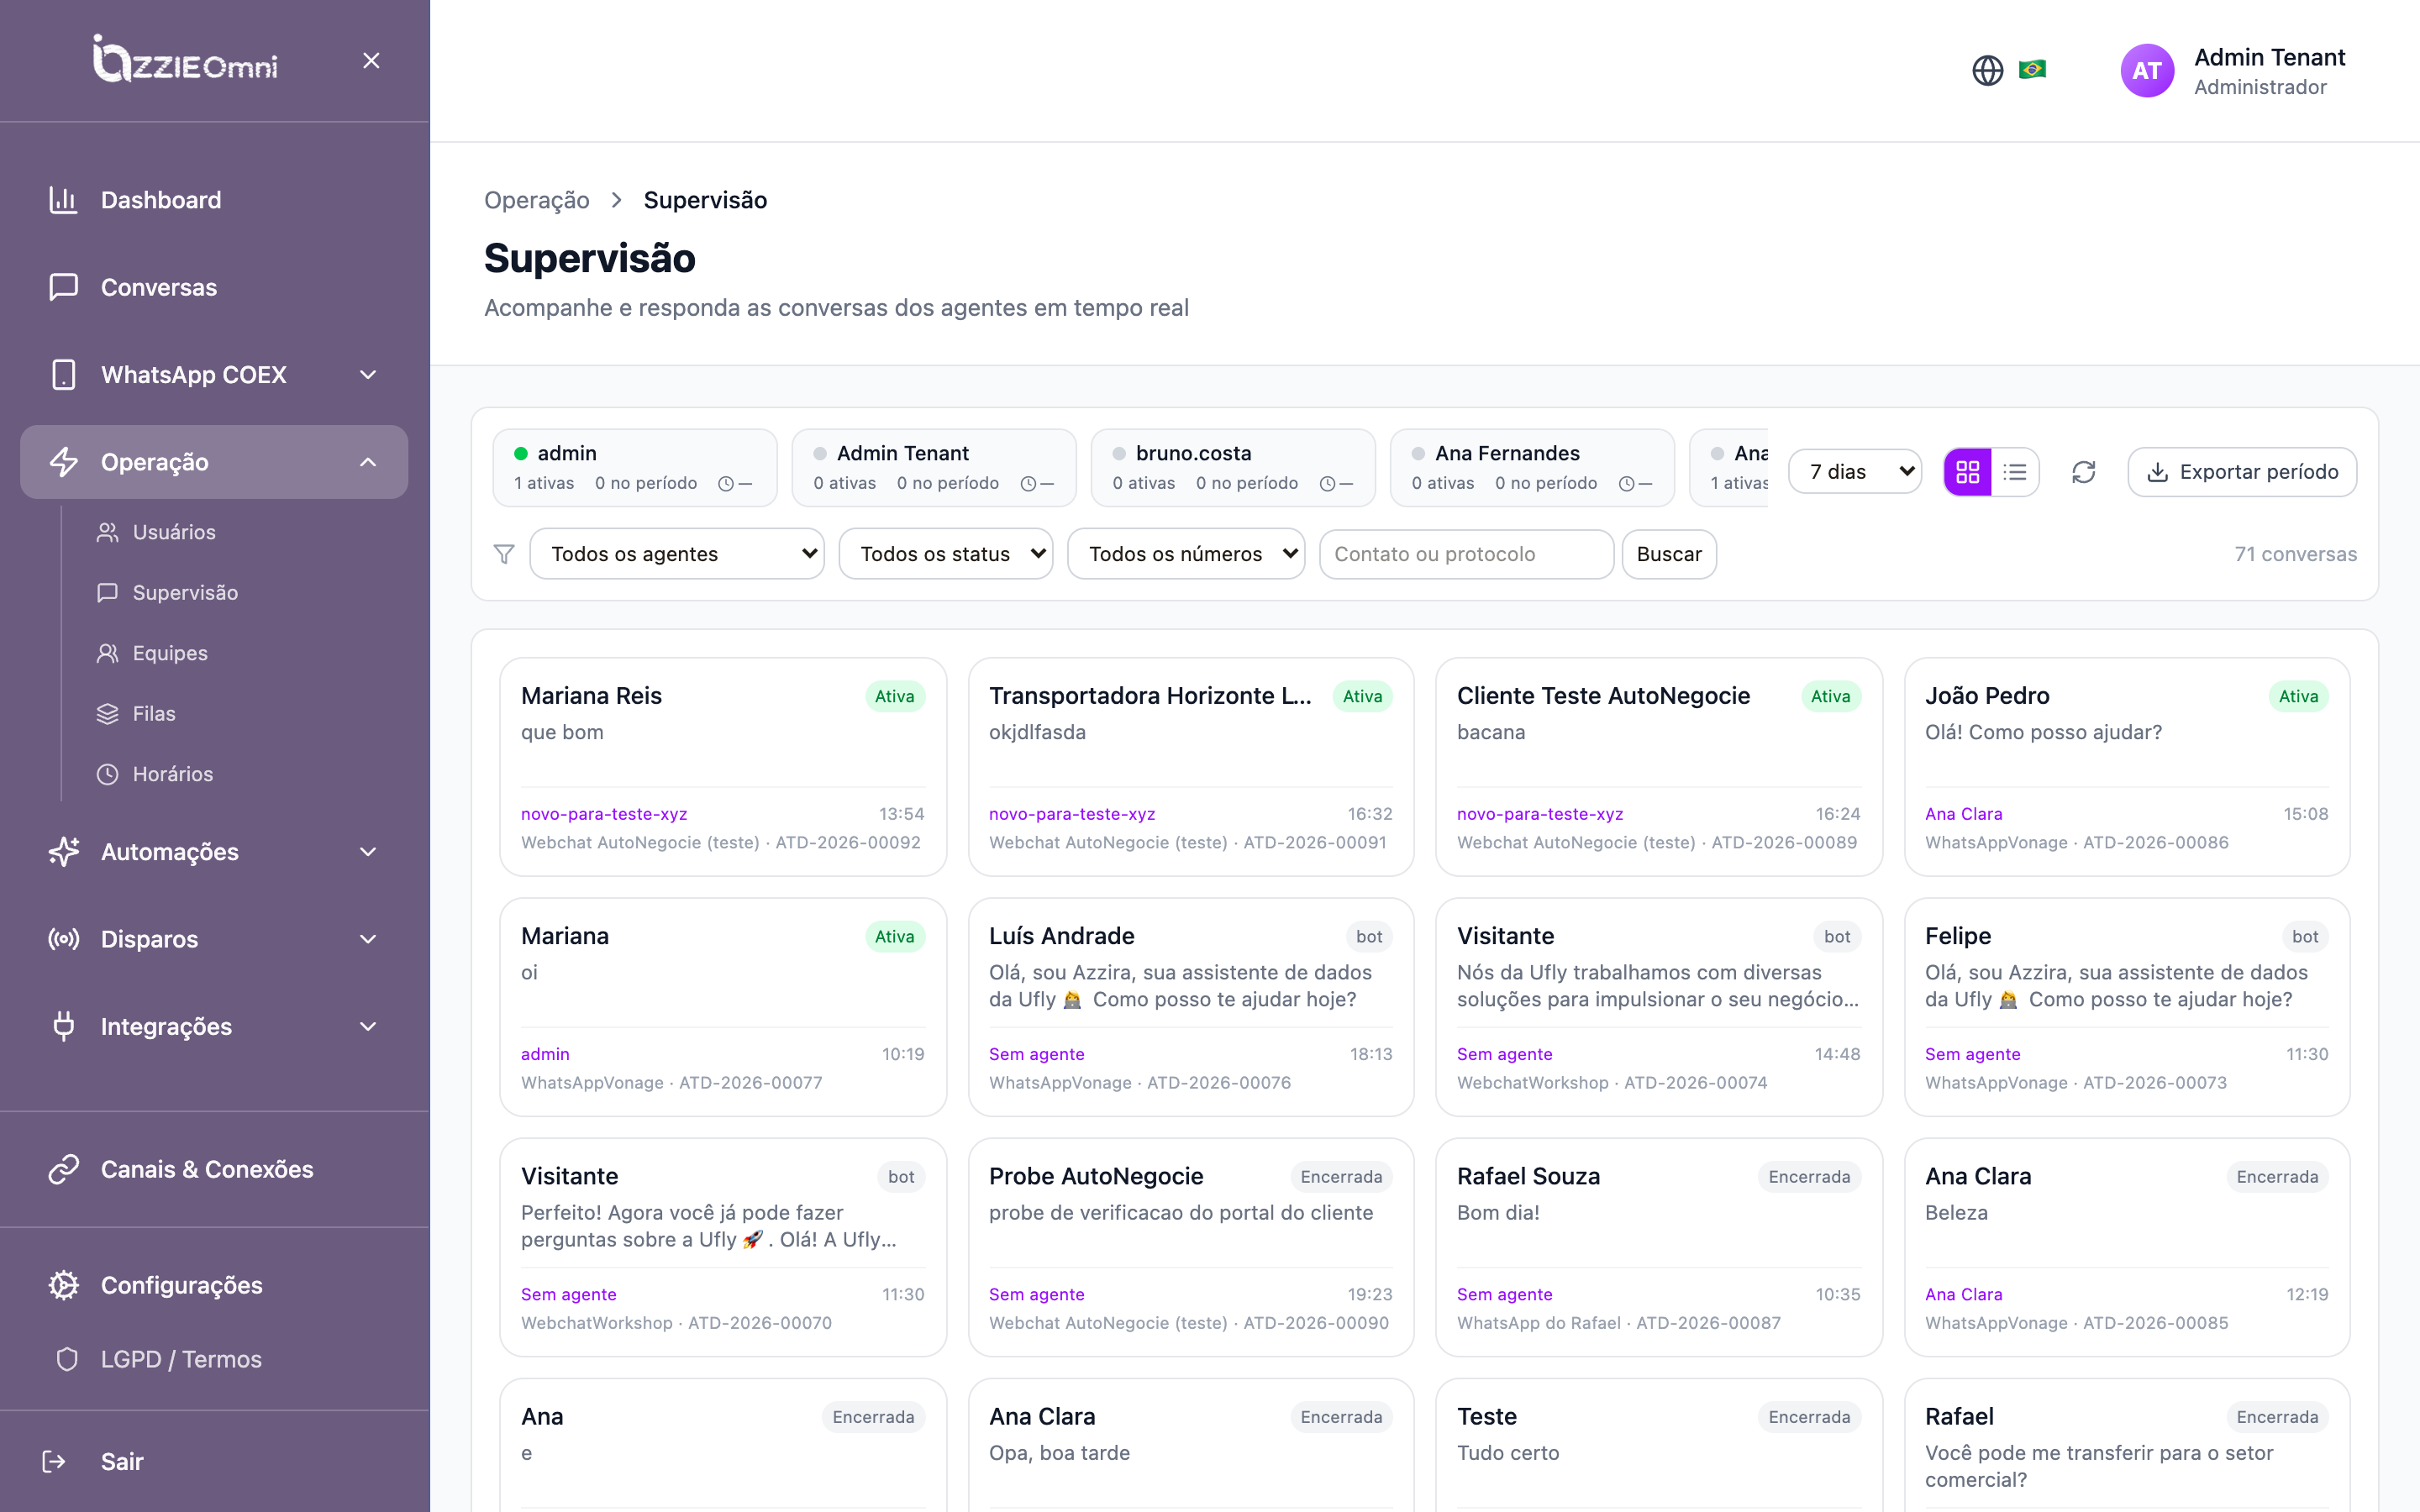Select the admin agent card
Viewport: 2420px width, 1512px height.
[635, 468]
